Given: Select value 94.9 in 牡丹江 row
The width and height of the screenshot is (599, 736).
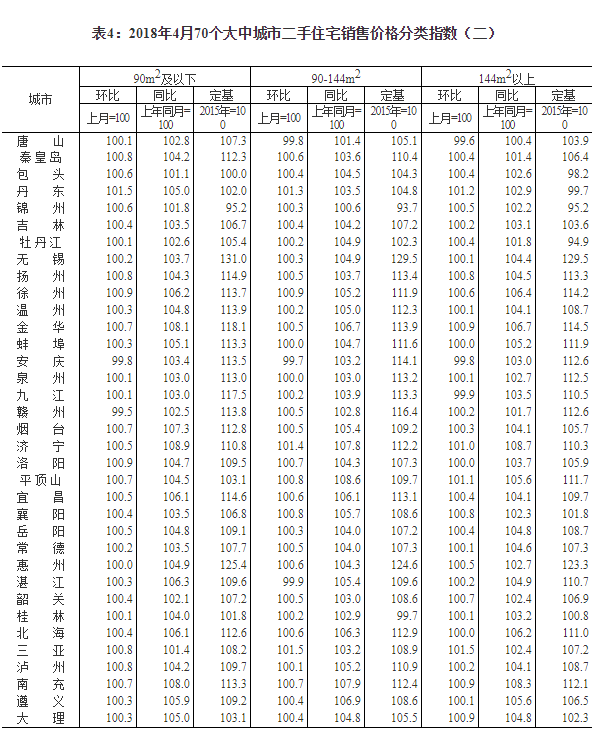Looking at the screenshot, I should pyautogui.click(x=578, y=242).
